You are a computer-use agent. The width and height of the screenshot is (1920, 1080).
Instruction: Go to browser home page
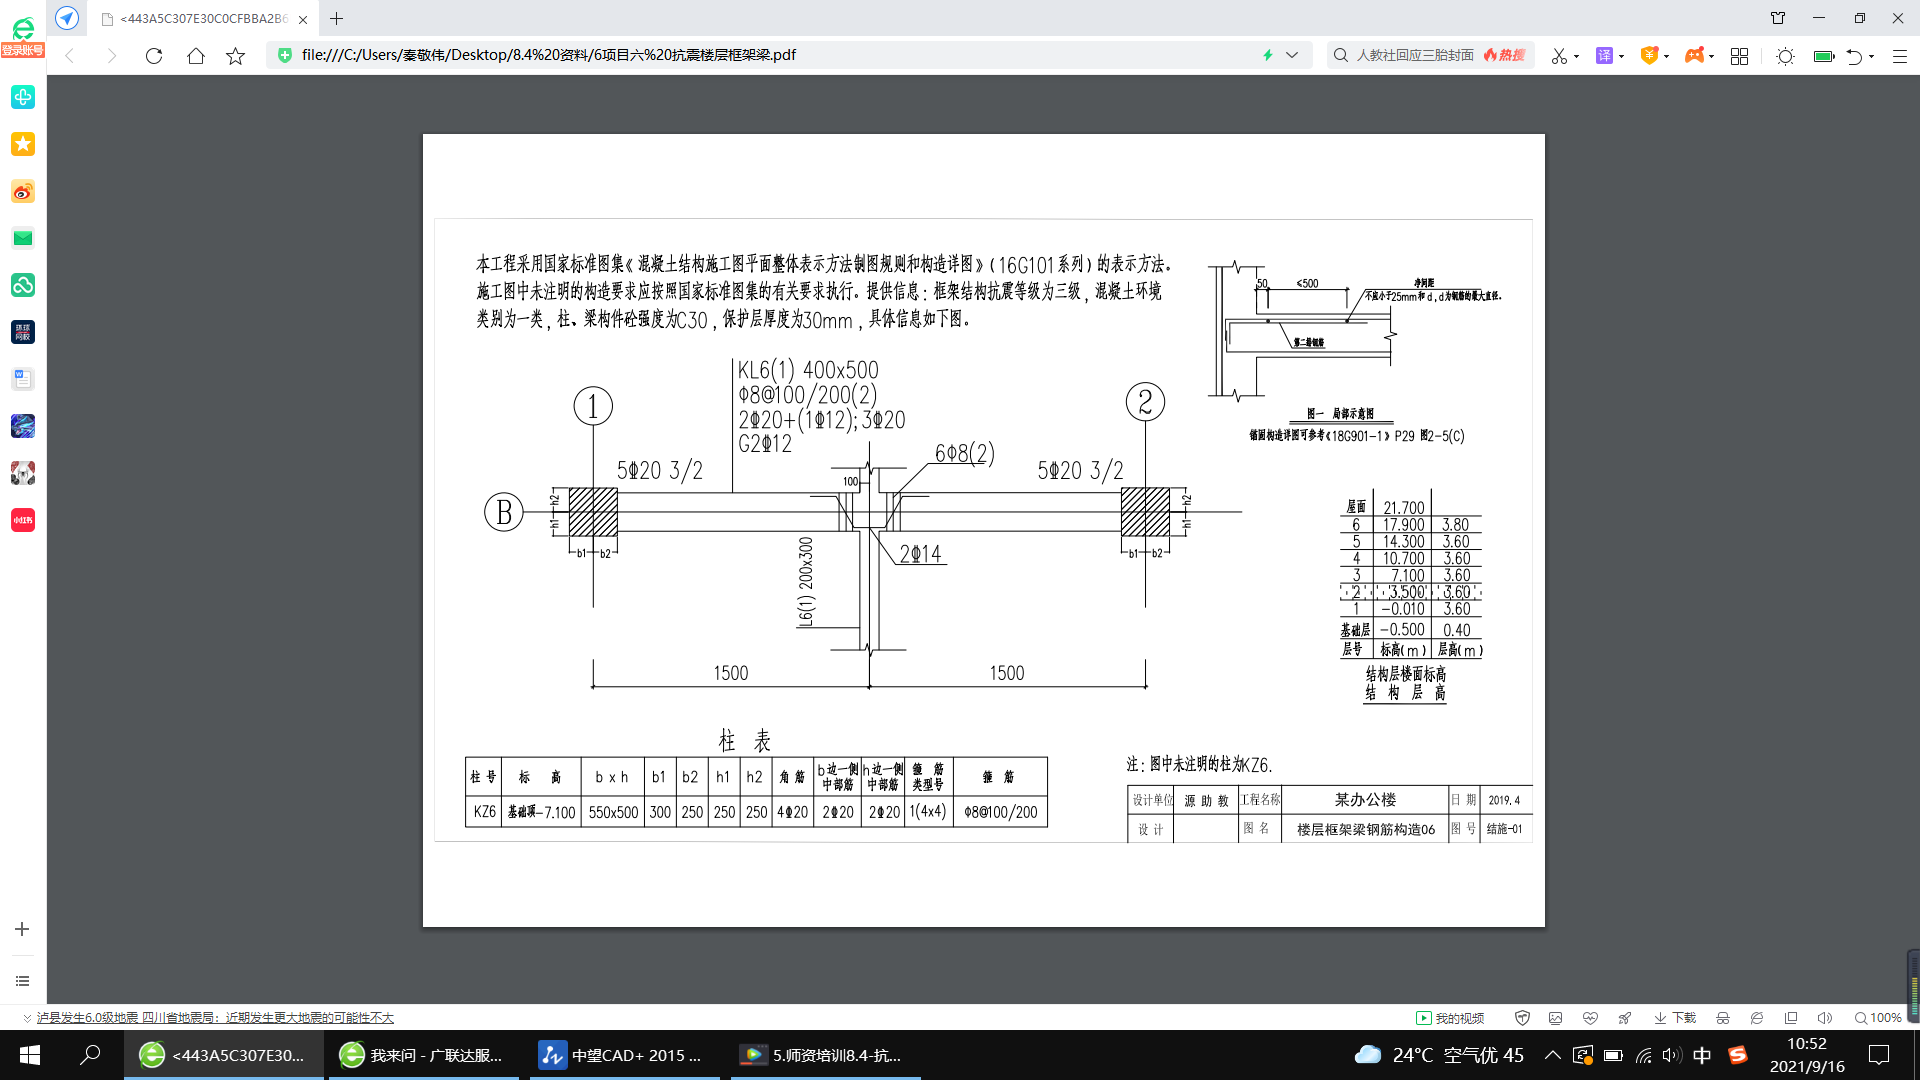pos(196,56)
